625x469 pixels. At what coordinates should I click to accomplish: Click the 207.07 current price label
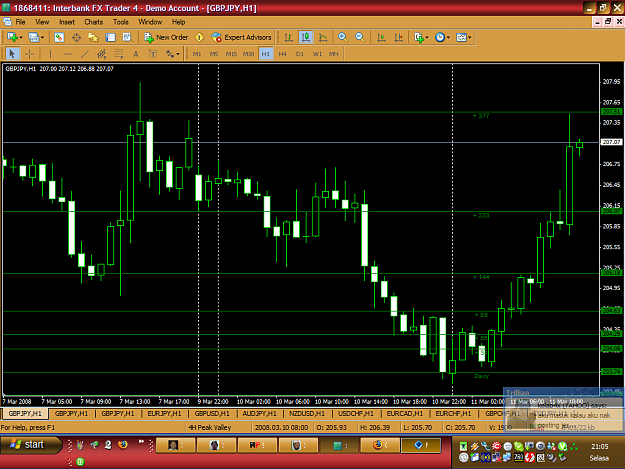pos(611,142)
